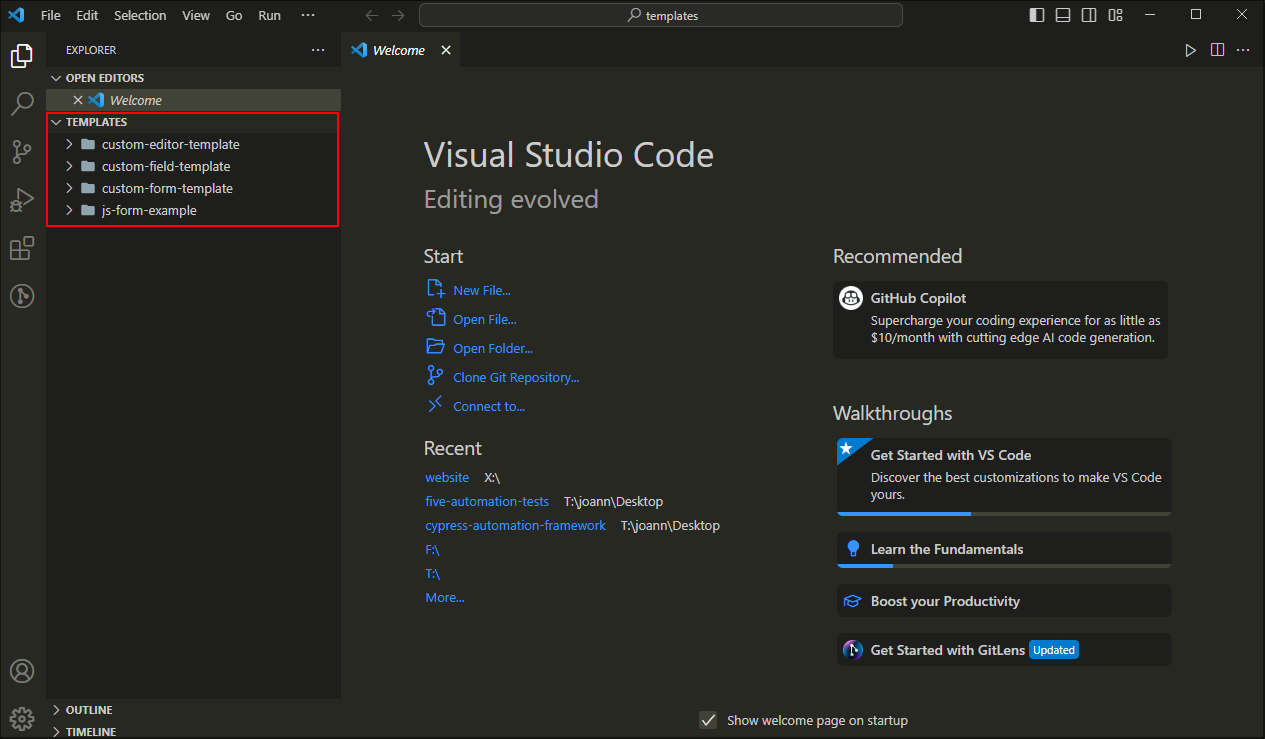Open the Search view icon
Image resolution: width=1265 pixels, height=739 pixels.
(x=22, y=104)
